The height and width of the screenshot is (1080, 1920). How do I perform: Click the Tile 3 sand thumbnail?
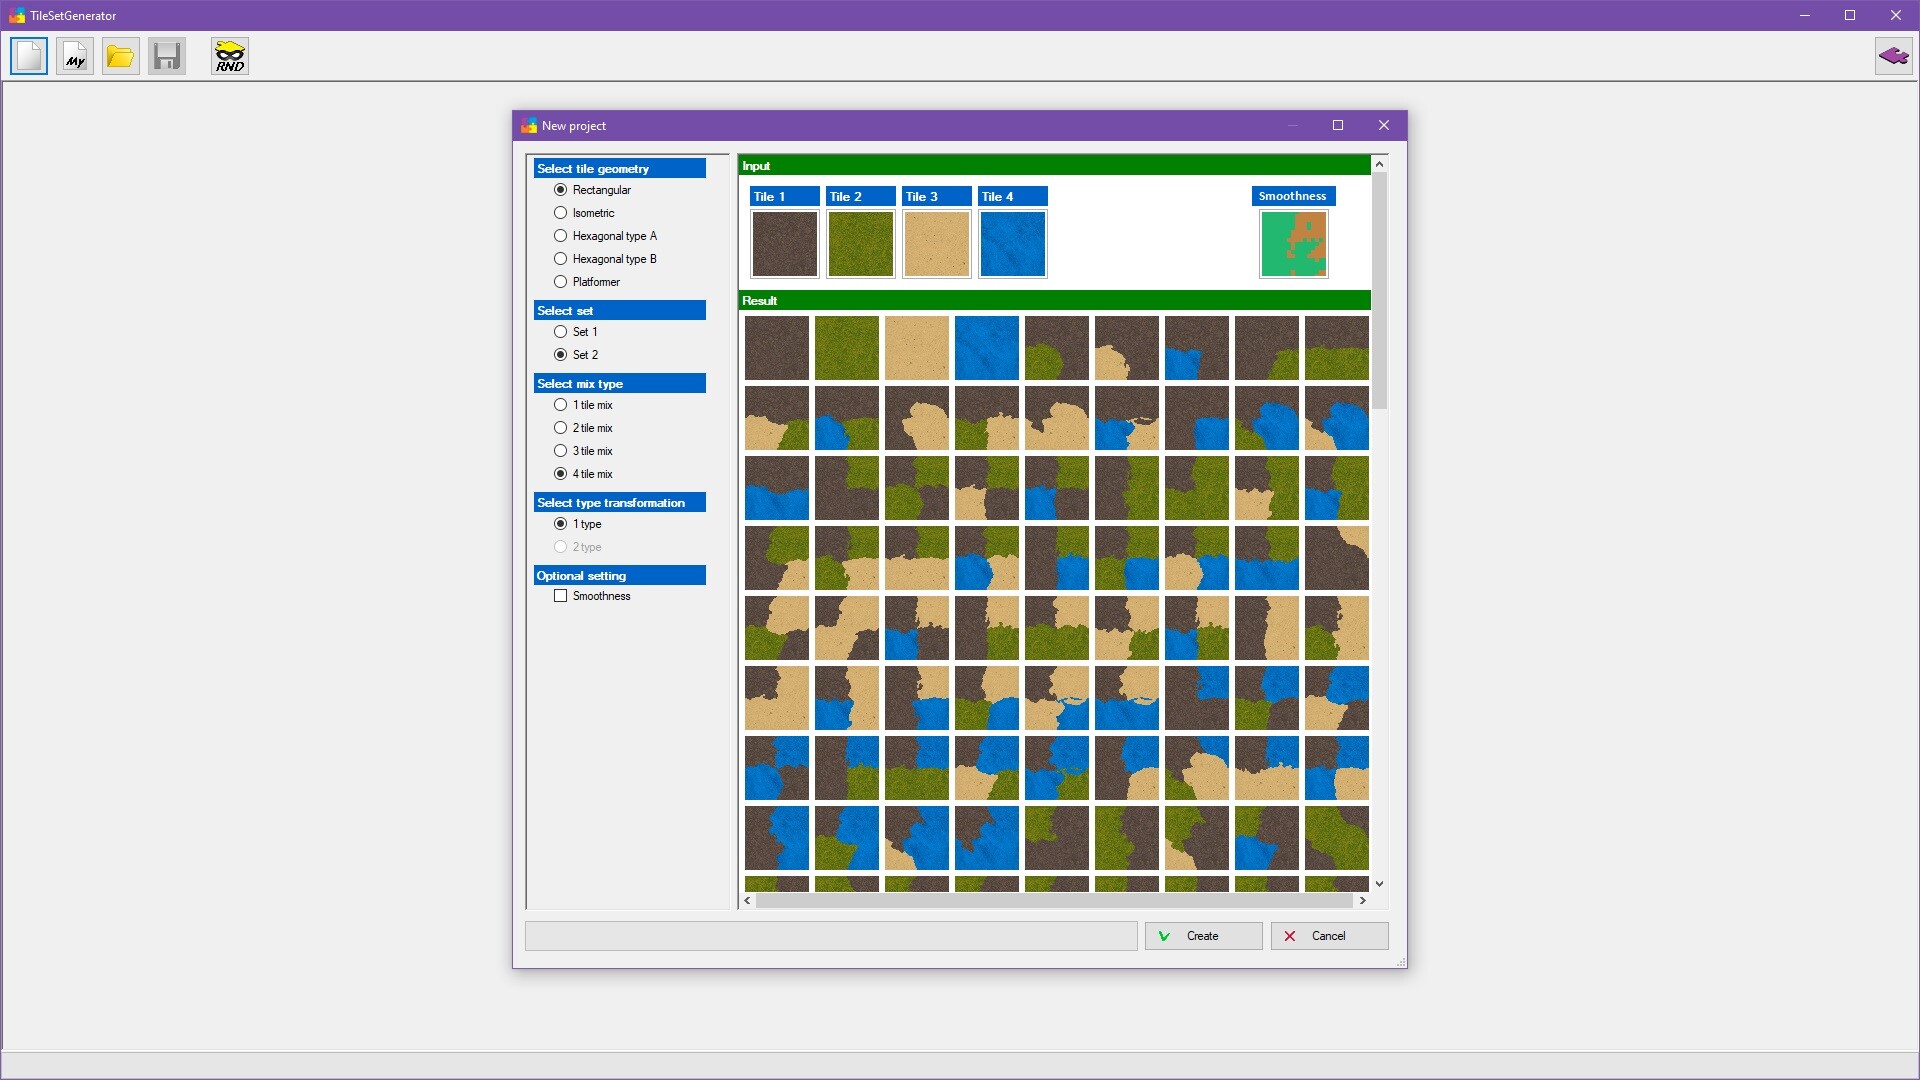[x=936, y=244]
